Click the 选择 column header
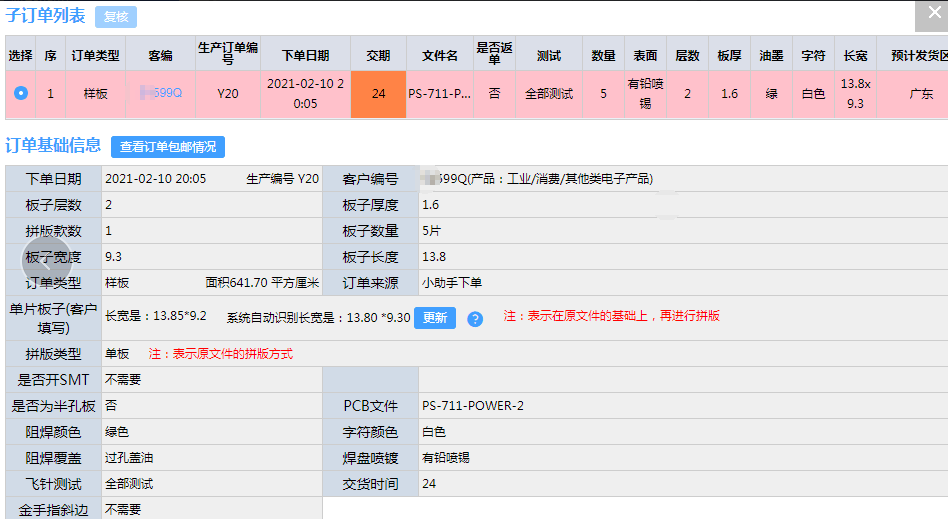948x519 pixels. coord(21,55)
